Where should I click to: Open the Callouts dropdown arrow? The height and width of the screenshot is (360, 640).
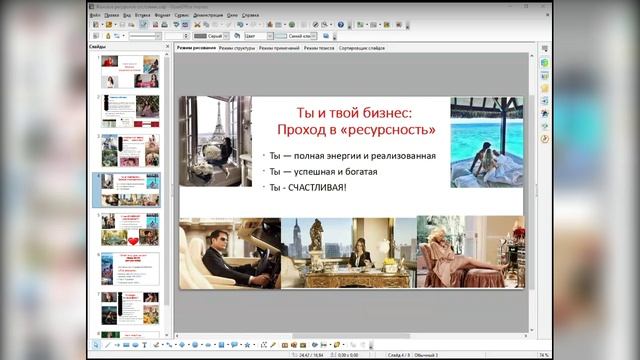(240, 345)
